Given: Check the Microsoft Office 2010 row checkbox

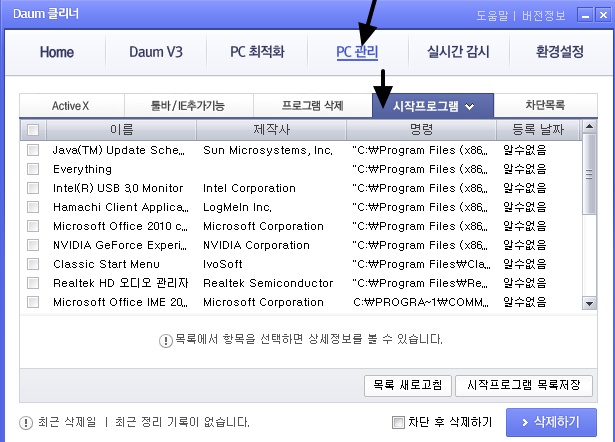Looking at the screenshot, I should point(33,226).
